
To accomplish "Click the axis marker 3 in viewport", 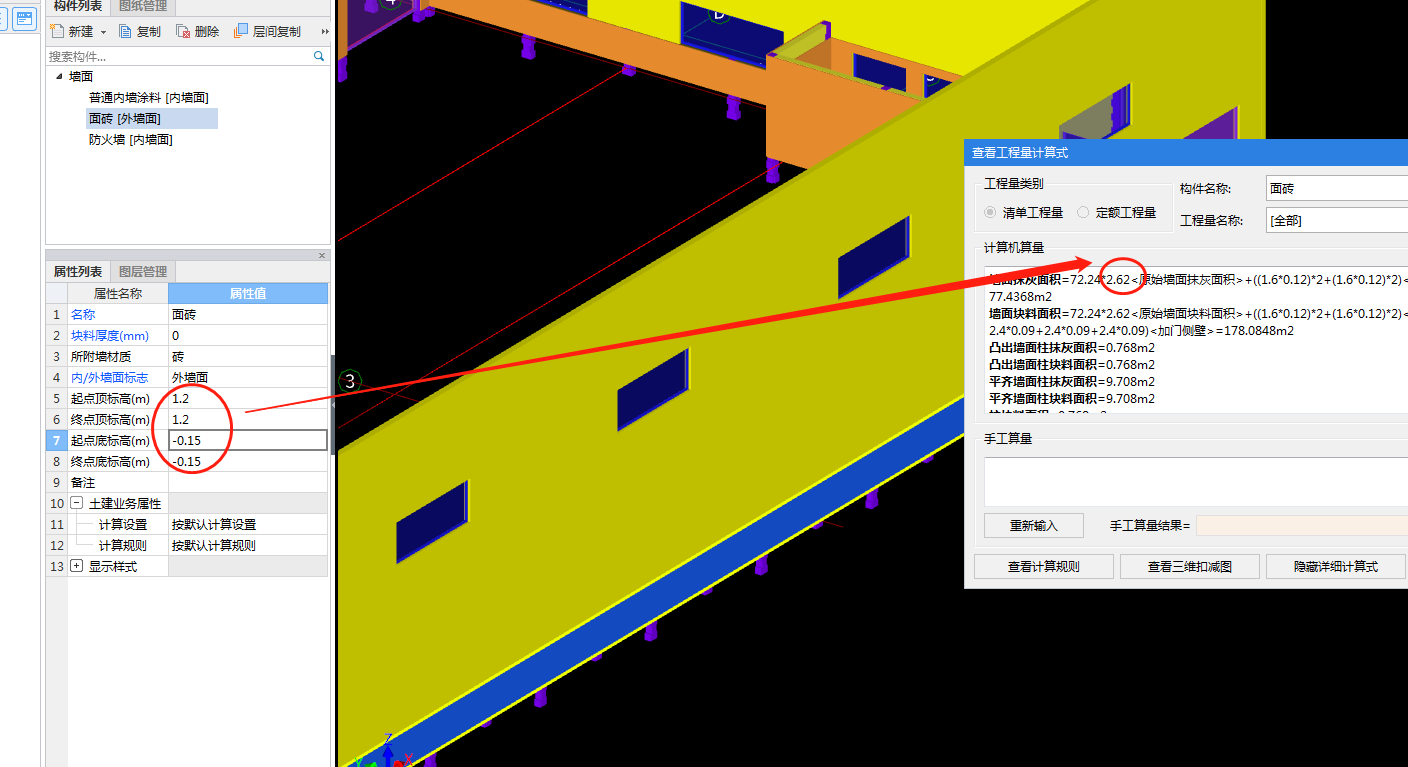I will point(349,381).
